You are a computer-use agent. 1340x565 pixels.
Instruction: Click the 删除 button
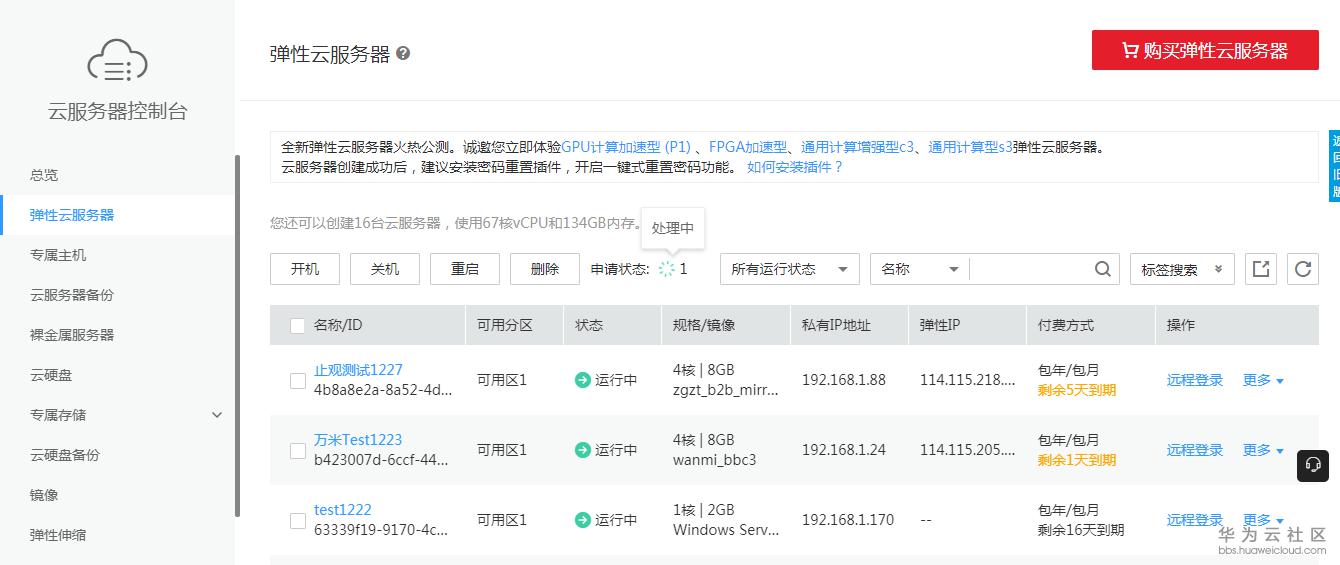(545, 269)
